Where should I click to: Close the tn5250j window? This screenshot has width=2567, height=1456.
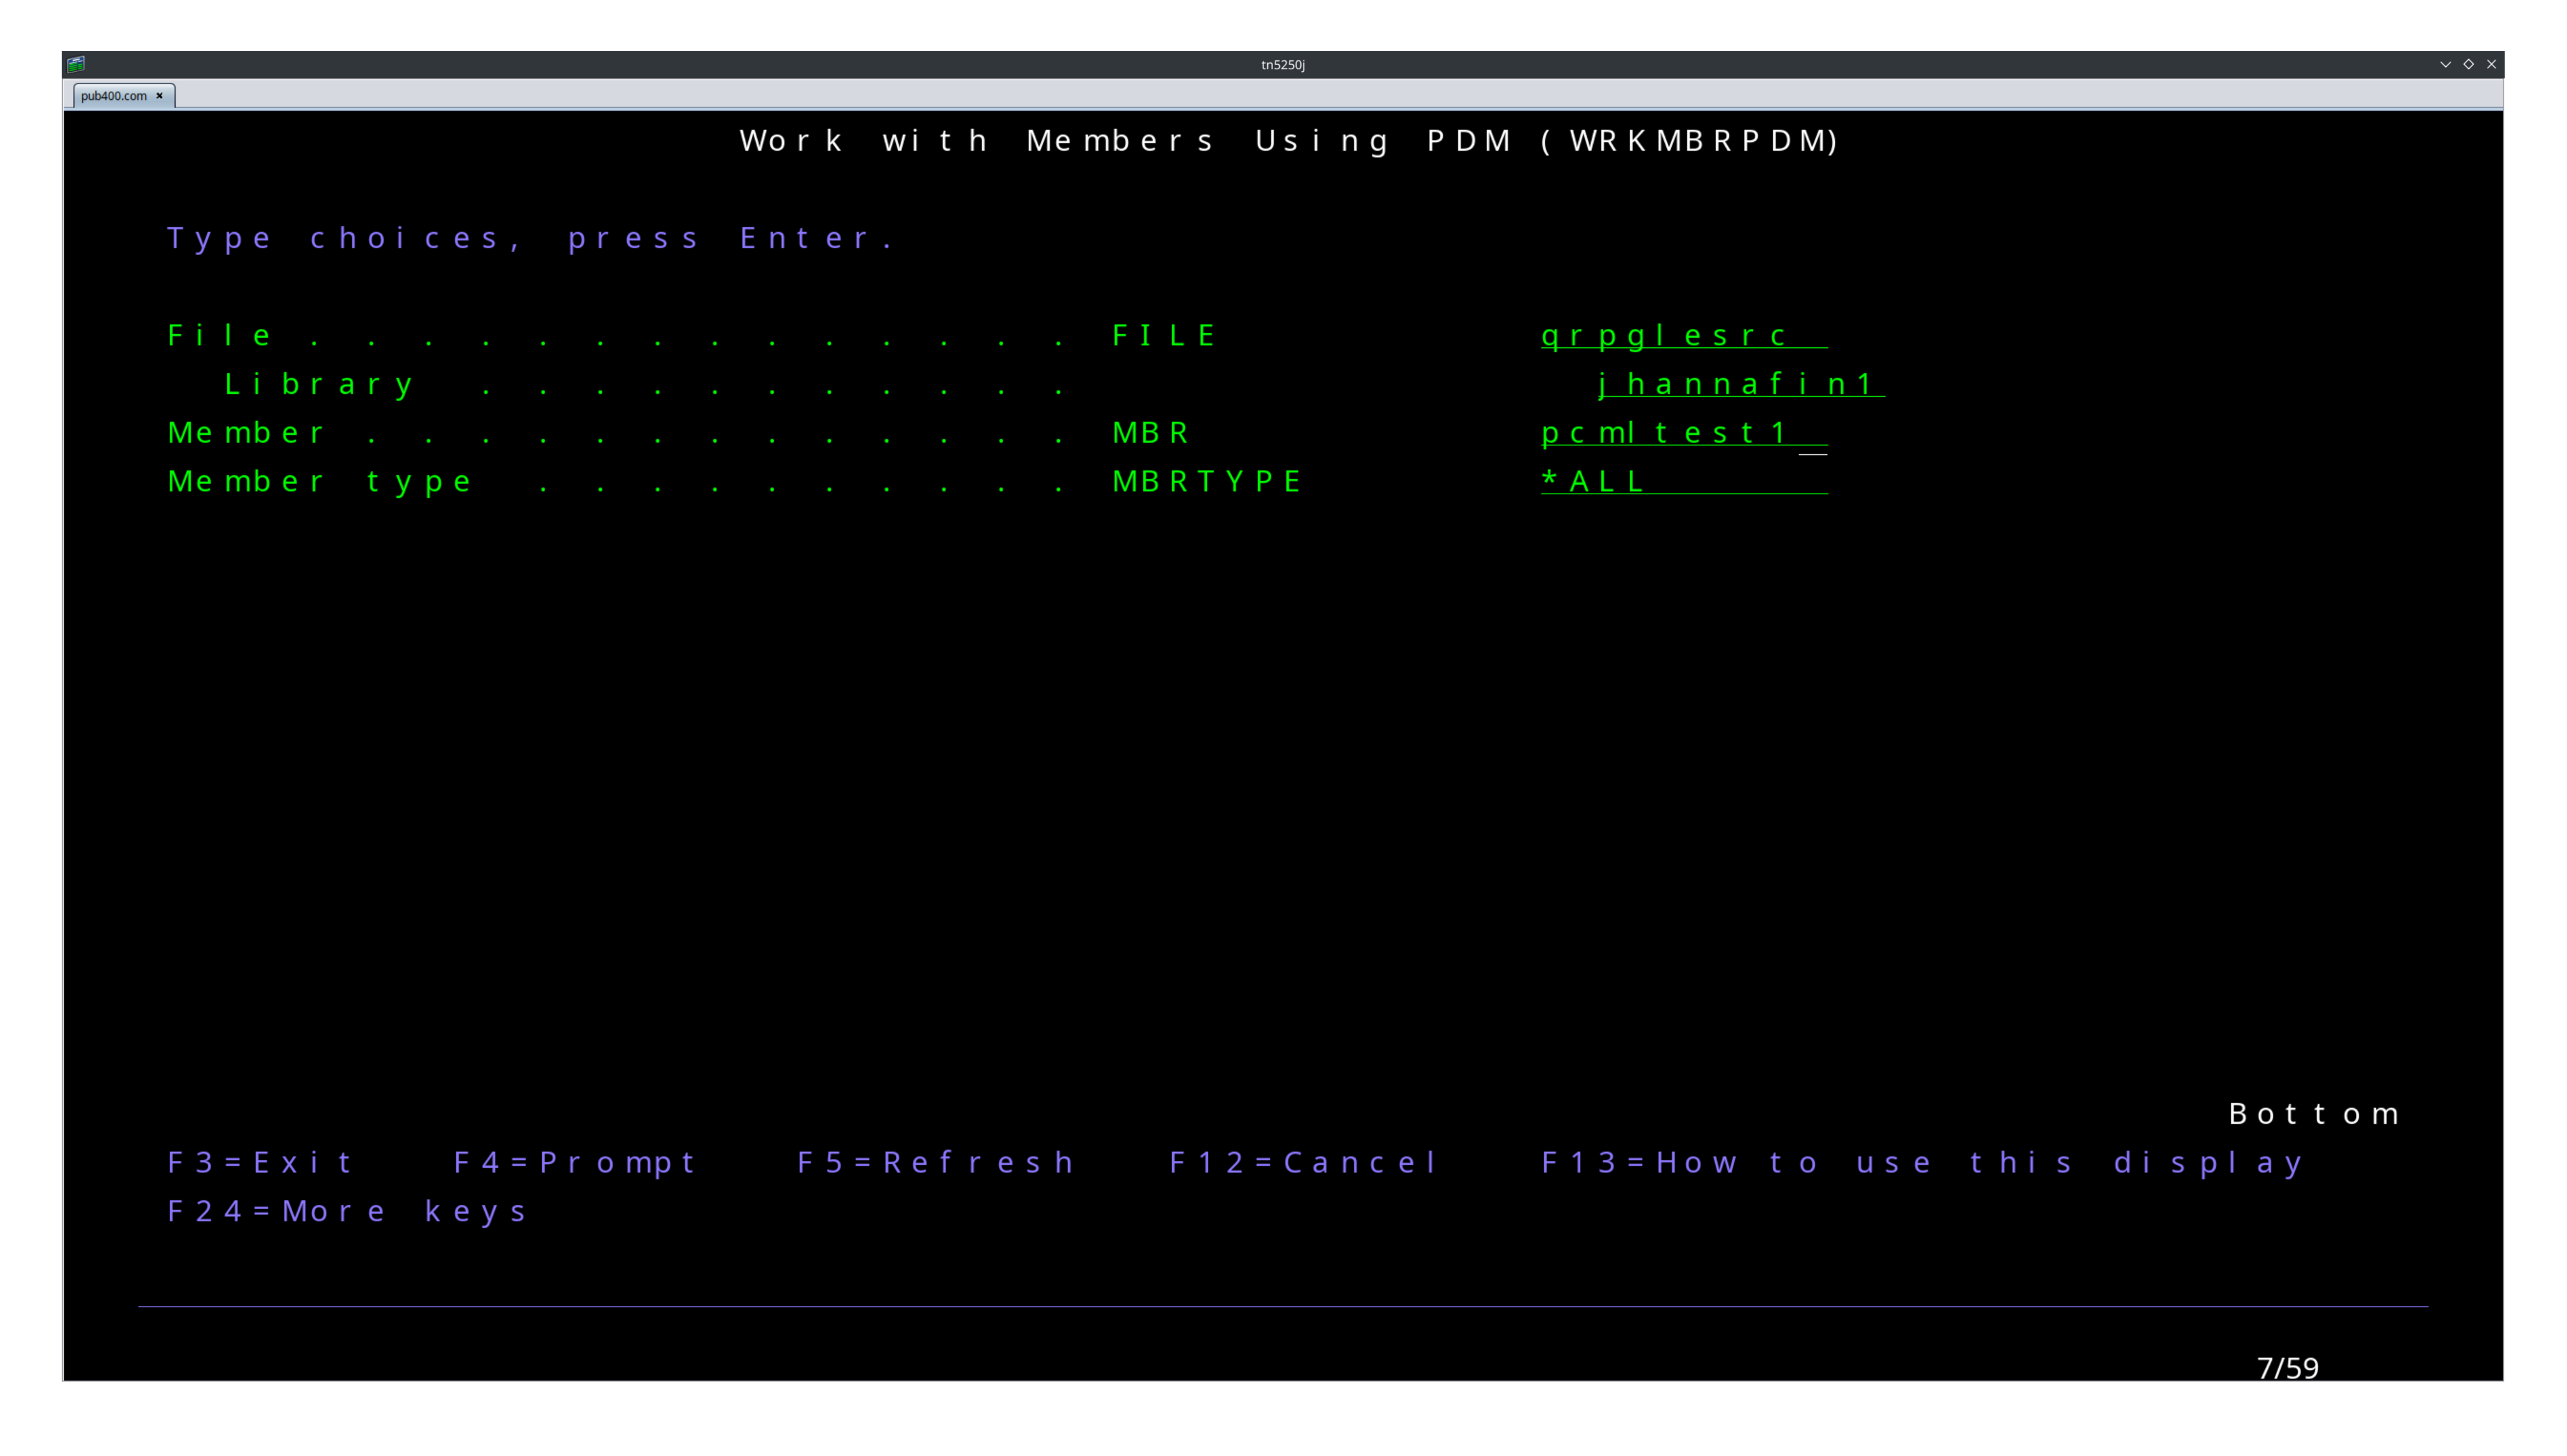(2491, 64)
